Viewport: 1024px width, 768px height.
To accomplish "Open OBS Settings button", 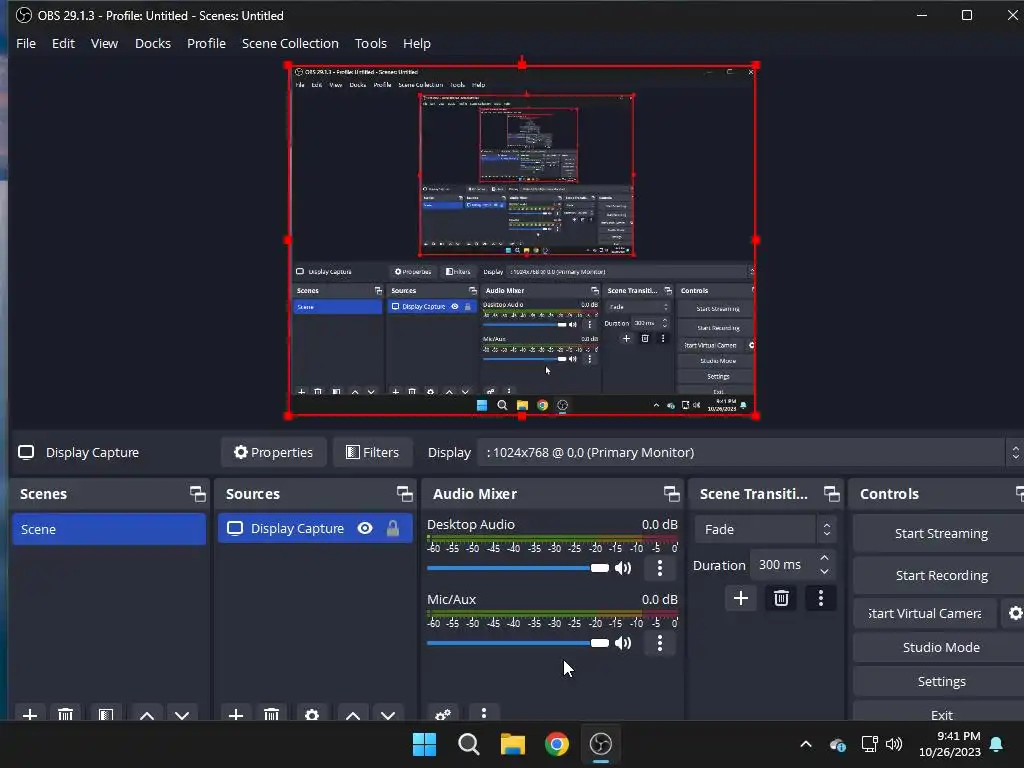I will pos(941,681).
